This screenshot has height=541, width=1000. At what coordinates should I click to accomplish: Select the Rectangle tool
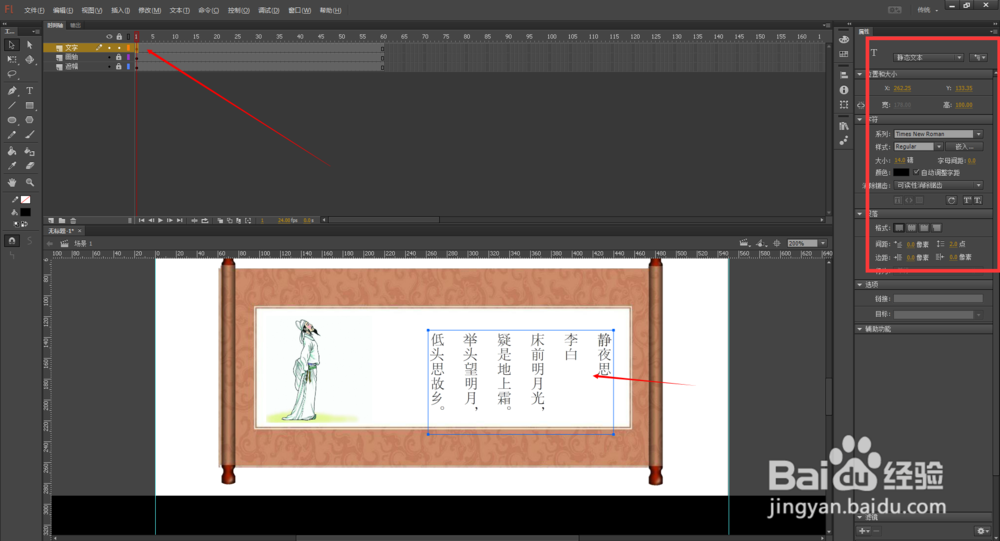[x=29, y=105]
